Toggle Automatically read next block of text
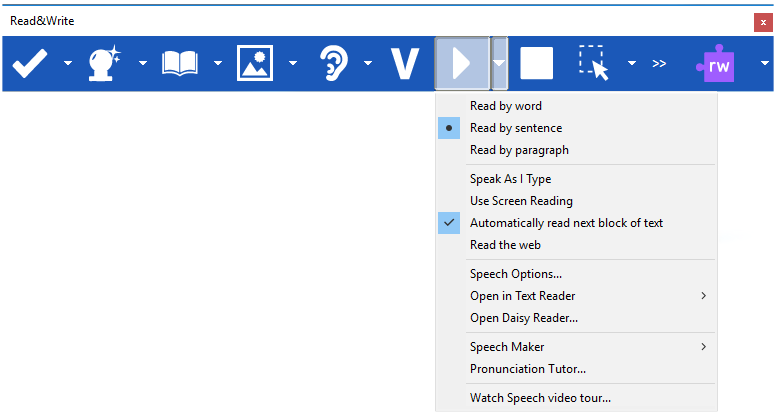The image size is (779, 419). coord(576,223)
